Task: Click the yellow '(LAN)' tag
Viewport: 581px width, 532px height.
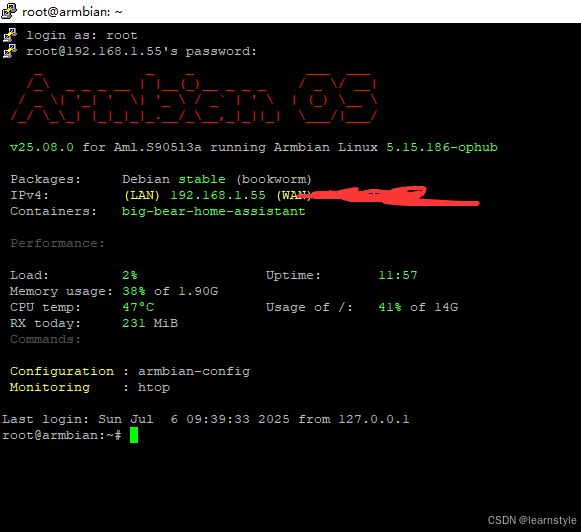Action: 142,195
